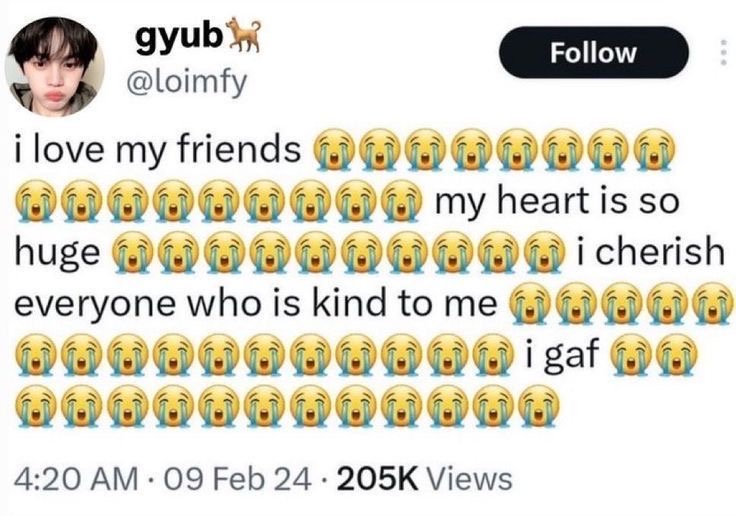Open the @loimfy handle link
The image size is (736, 516).
pyautogui.click(x=185, y=83)
